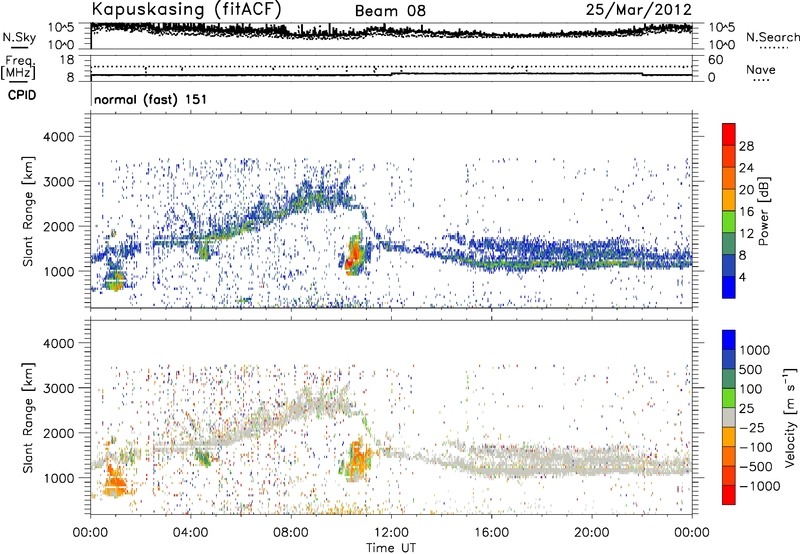Image resolution: width=800 pixels, height=554 pixels.
Task: Click the '08:00' time axis tick label
Action: [291, 533]
